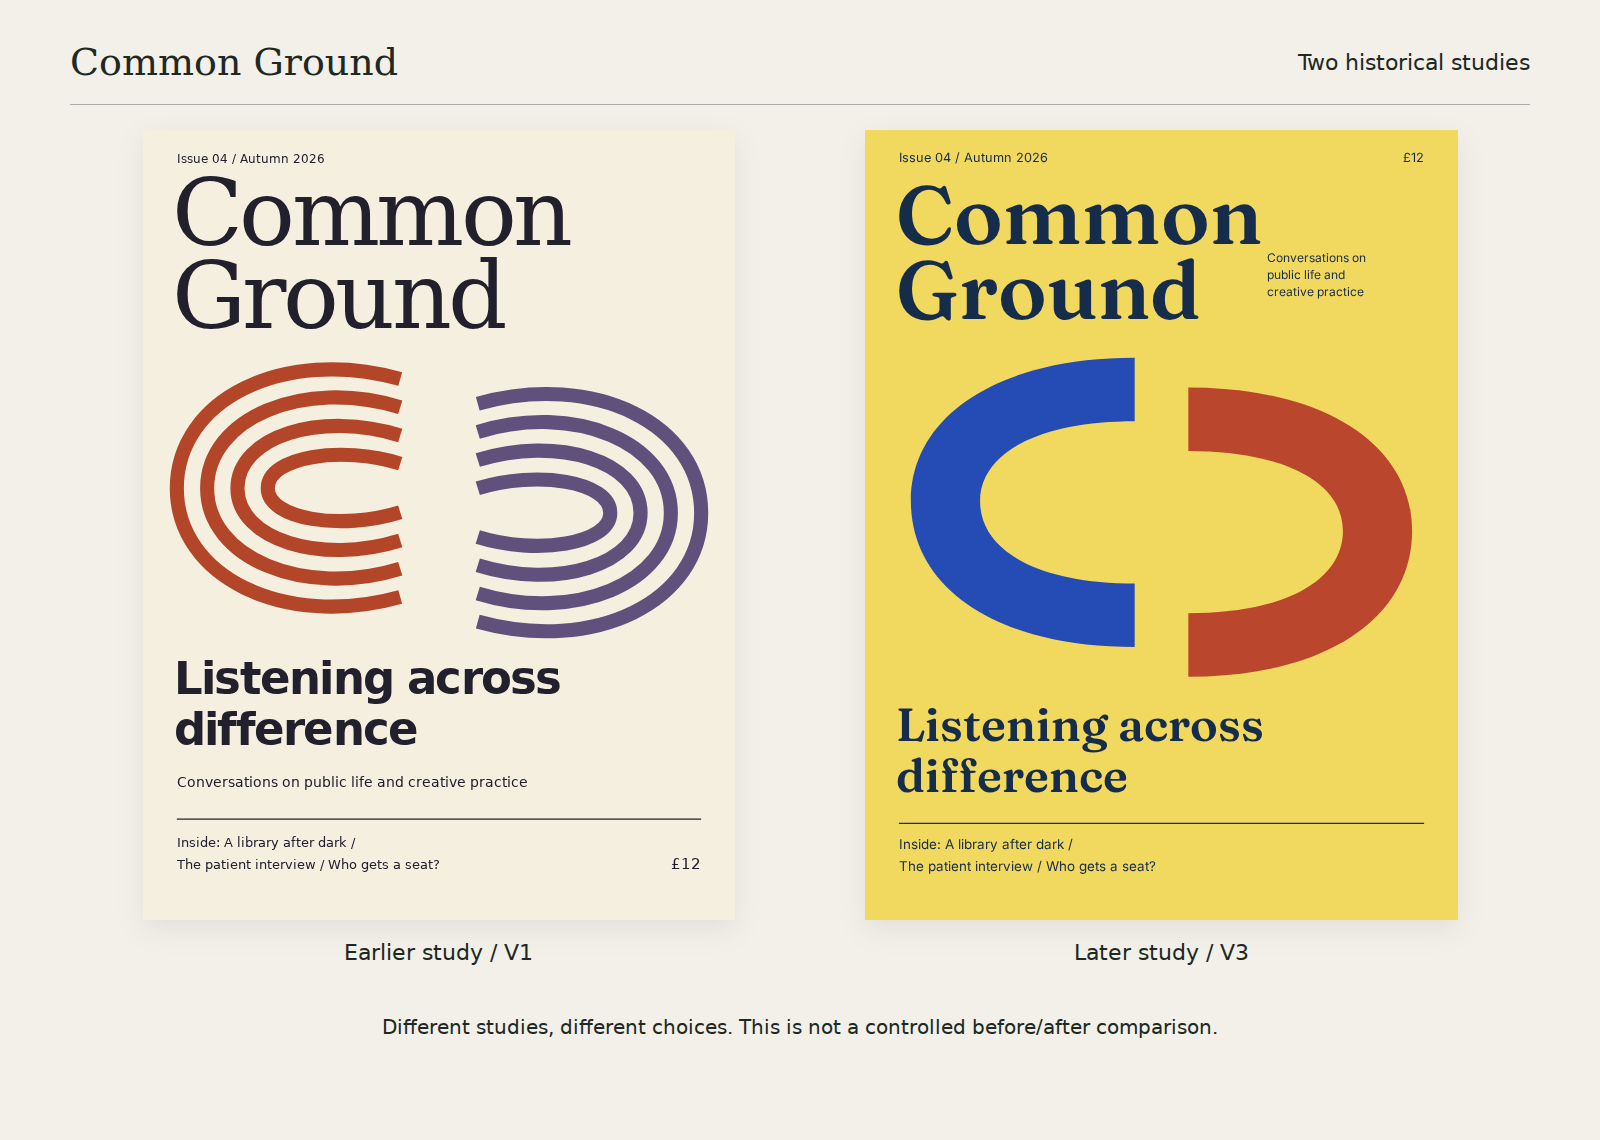The image size is (1600, 1140).
Task: Click the V1 'Inside: A library after dark' line
Action: [266, 843]
